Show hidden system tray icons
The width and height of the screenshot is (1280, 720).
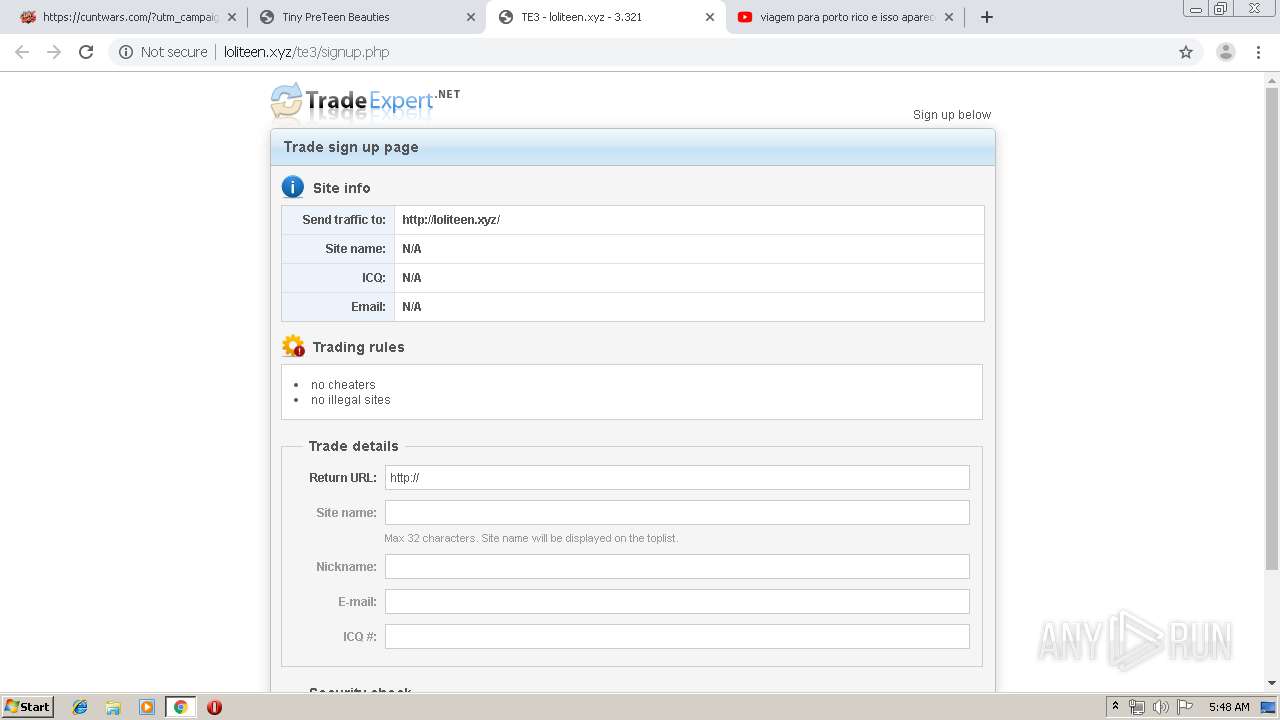1116,707
